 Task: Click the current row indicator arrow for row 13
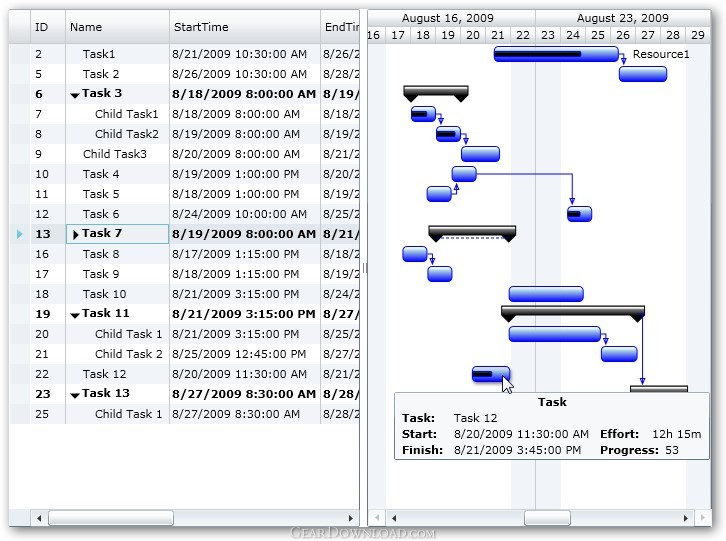[19, 234]
